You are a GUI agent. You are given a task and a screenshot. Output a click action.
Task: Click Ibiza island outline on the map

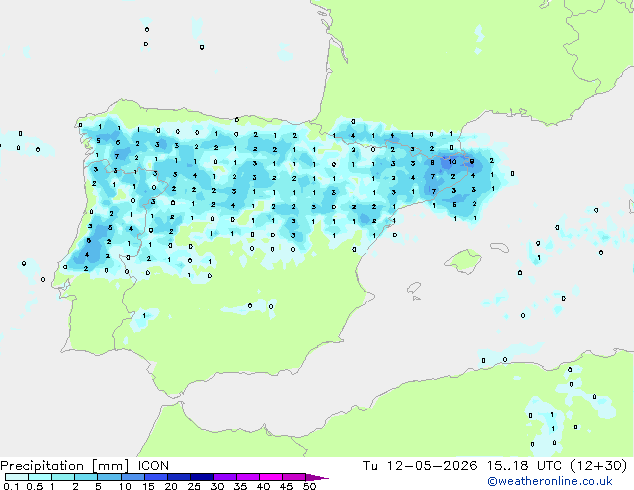point(414,288)
